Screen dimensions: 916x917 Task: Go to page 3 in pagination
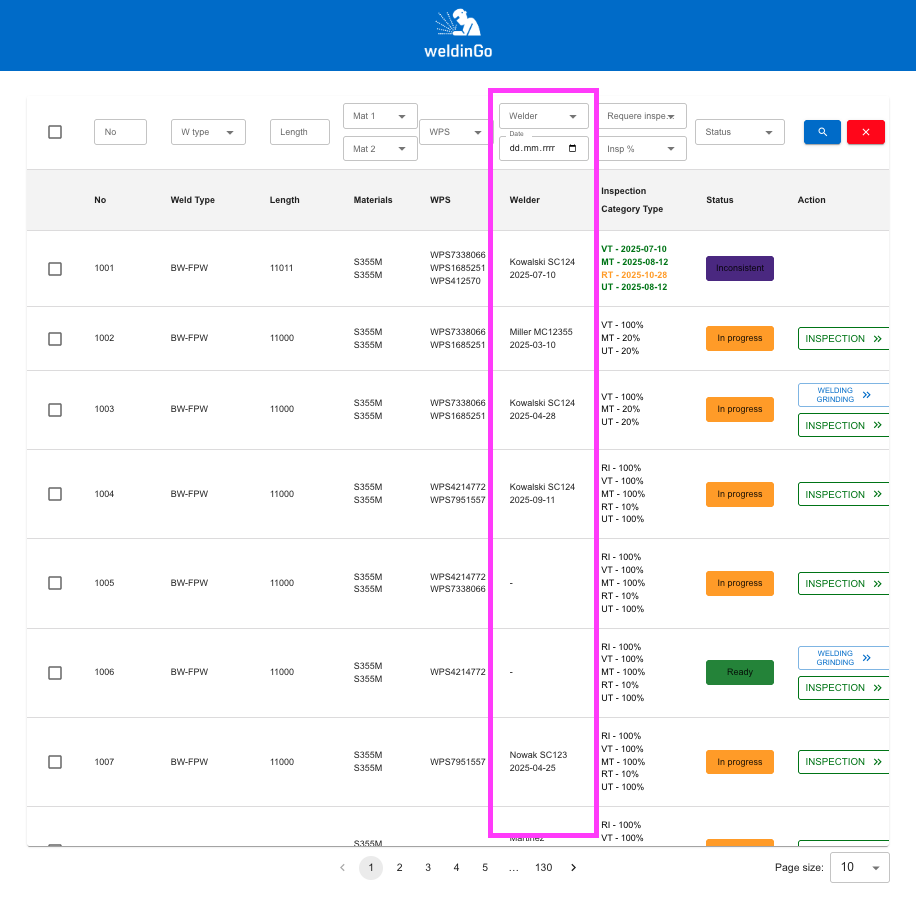428,867
